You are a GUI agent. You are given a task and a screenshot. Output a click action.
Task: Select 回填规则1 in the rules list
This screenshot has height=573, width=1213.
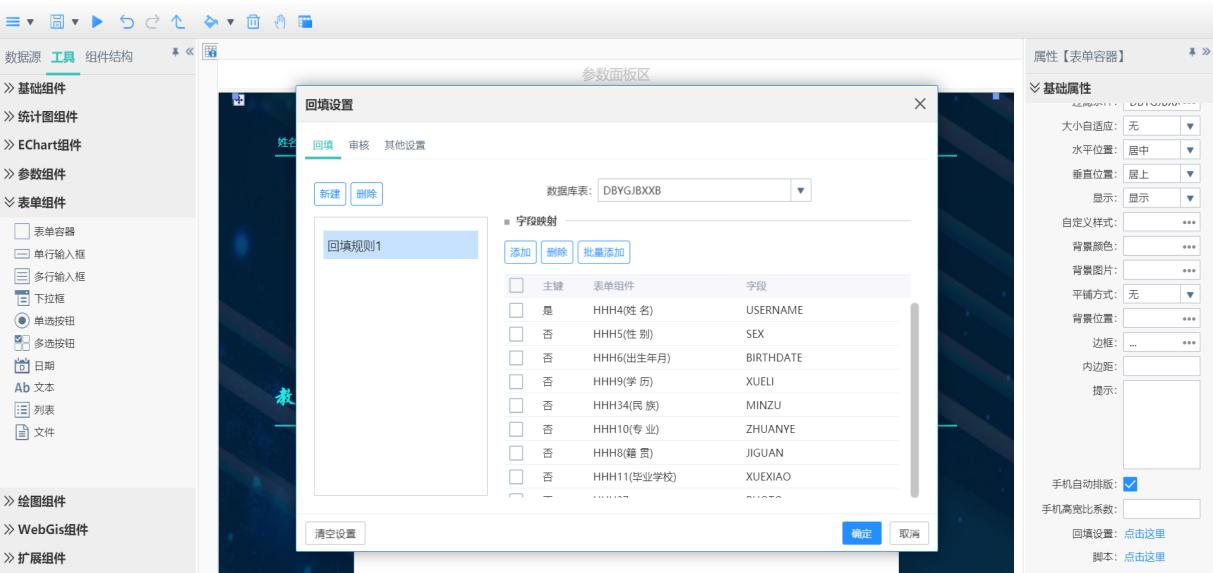[x=396, y=246]
